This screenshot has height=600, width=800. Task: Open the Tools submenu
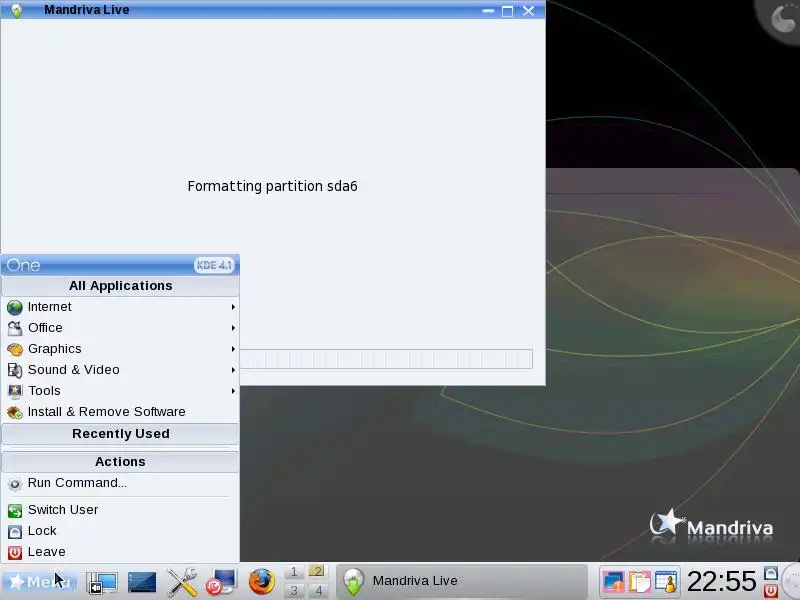pyautogui.click(x=121, y=390)
